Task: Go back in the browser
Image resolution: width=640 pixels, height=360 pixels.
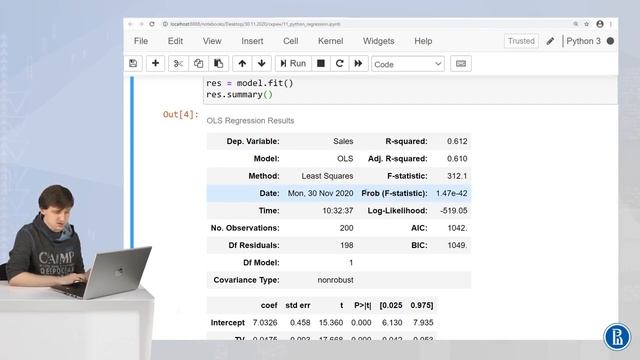Action: [x=130, y=24]
